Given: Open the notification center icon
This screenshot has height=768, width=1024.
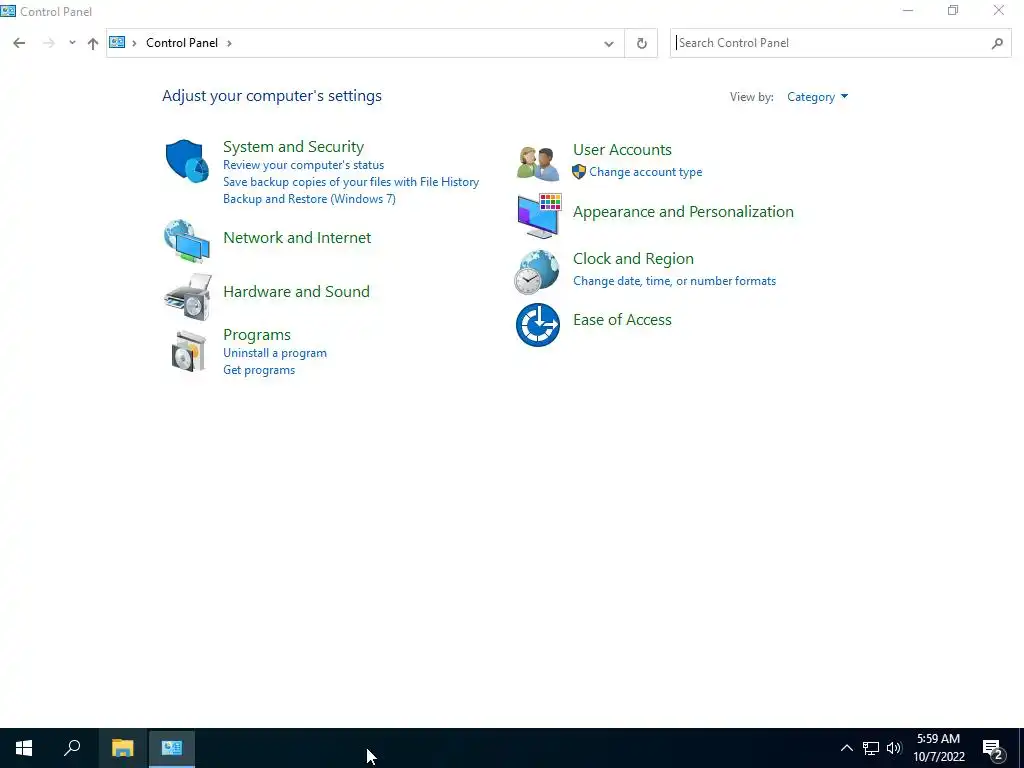Looking at the screenshot, I should [993, 748].
